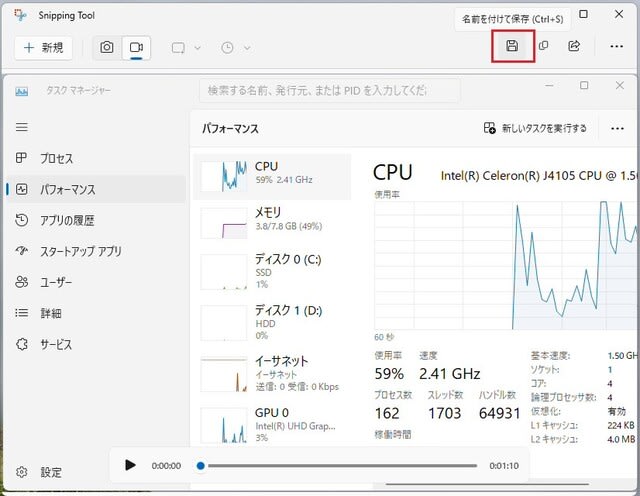The height and width of the screenshot is (496, 640).
Task: Click the サービス puzzle icon
Action: click(x=22, y=344)
